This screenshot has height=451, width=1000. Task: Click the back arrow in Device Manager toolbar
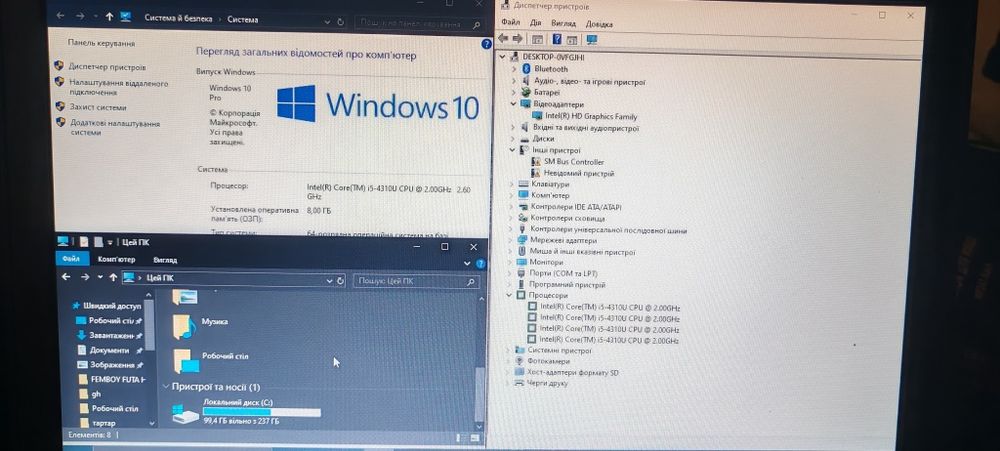[503, 40]
